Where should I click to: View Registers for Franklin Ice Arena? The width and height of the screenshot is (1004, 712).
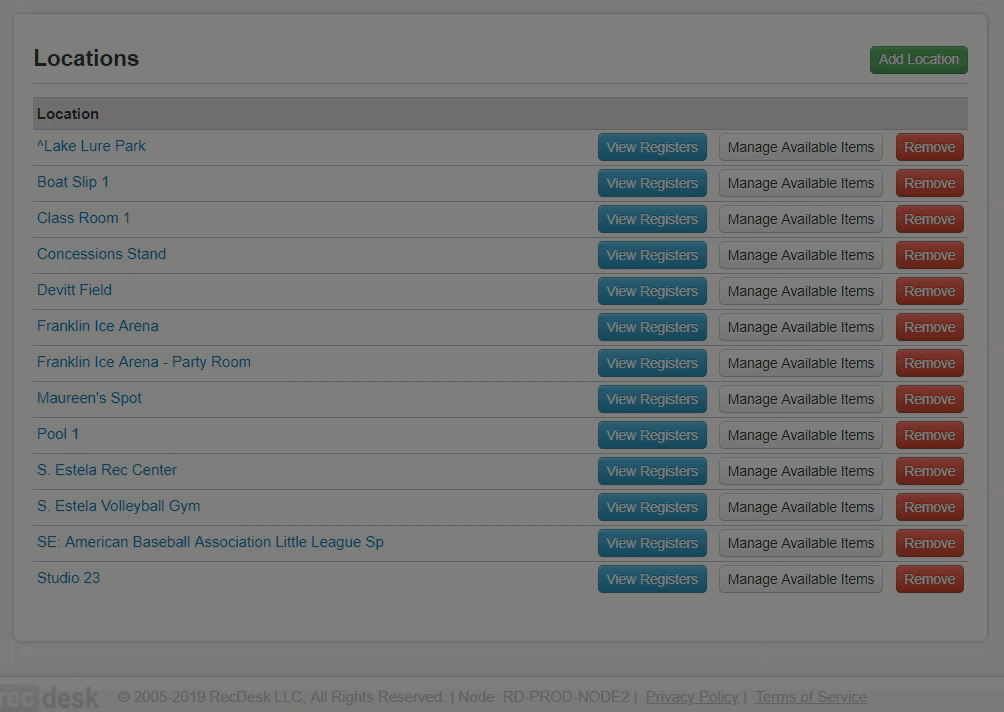[x=652, y=327]
